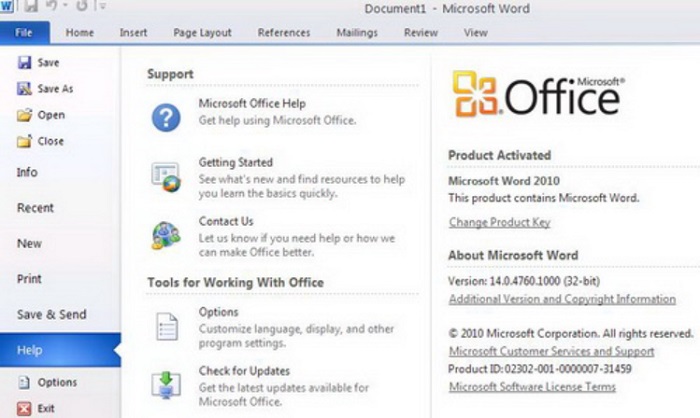Viewport: 700px width, 418px height.
Task: Expand the Quick Access Toolbar customize arrow
Action: (102, 6)
